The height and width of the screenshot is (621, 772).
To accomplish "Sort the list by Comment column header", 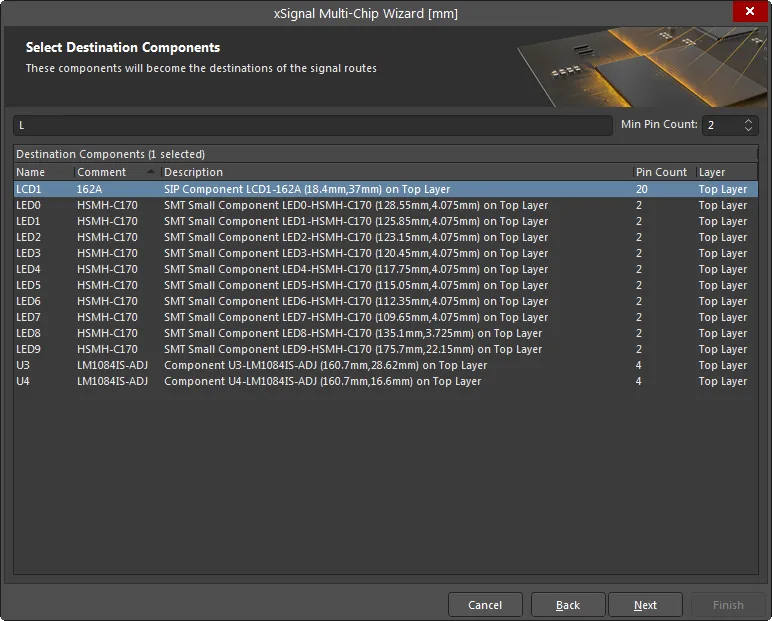I will pyautogui.click(x=110, y=172).
